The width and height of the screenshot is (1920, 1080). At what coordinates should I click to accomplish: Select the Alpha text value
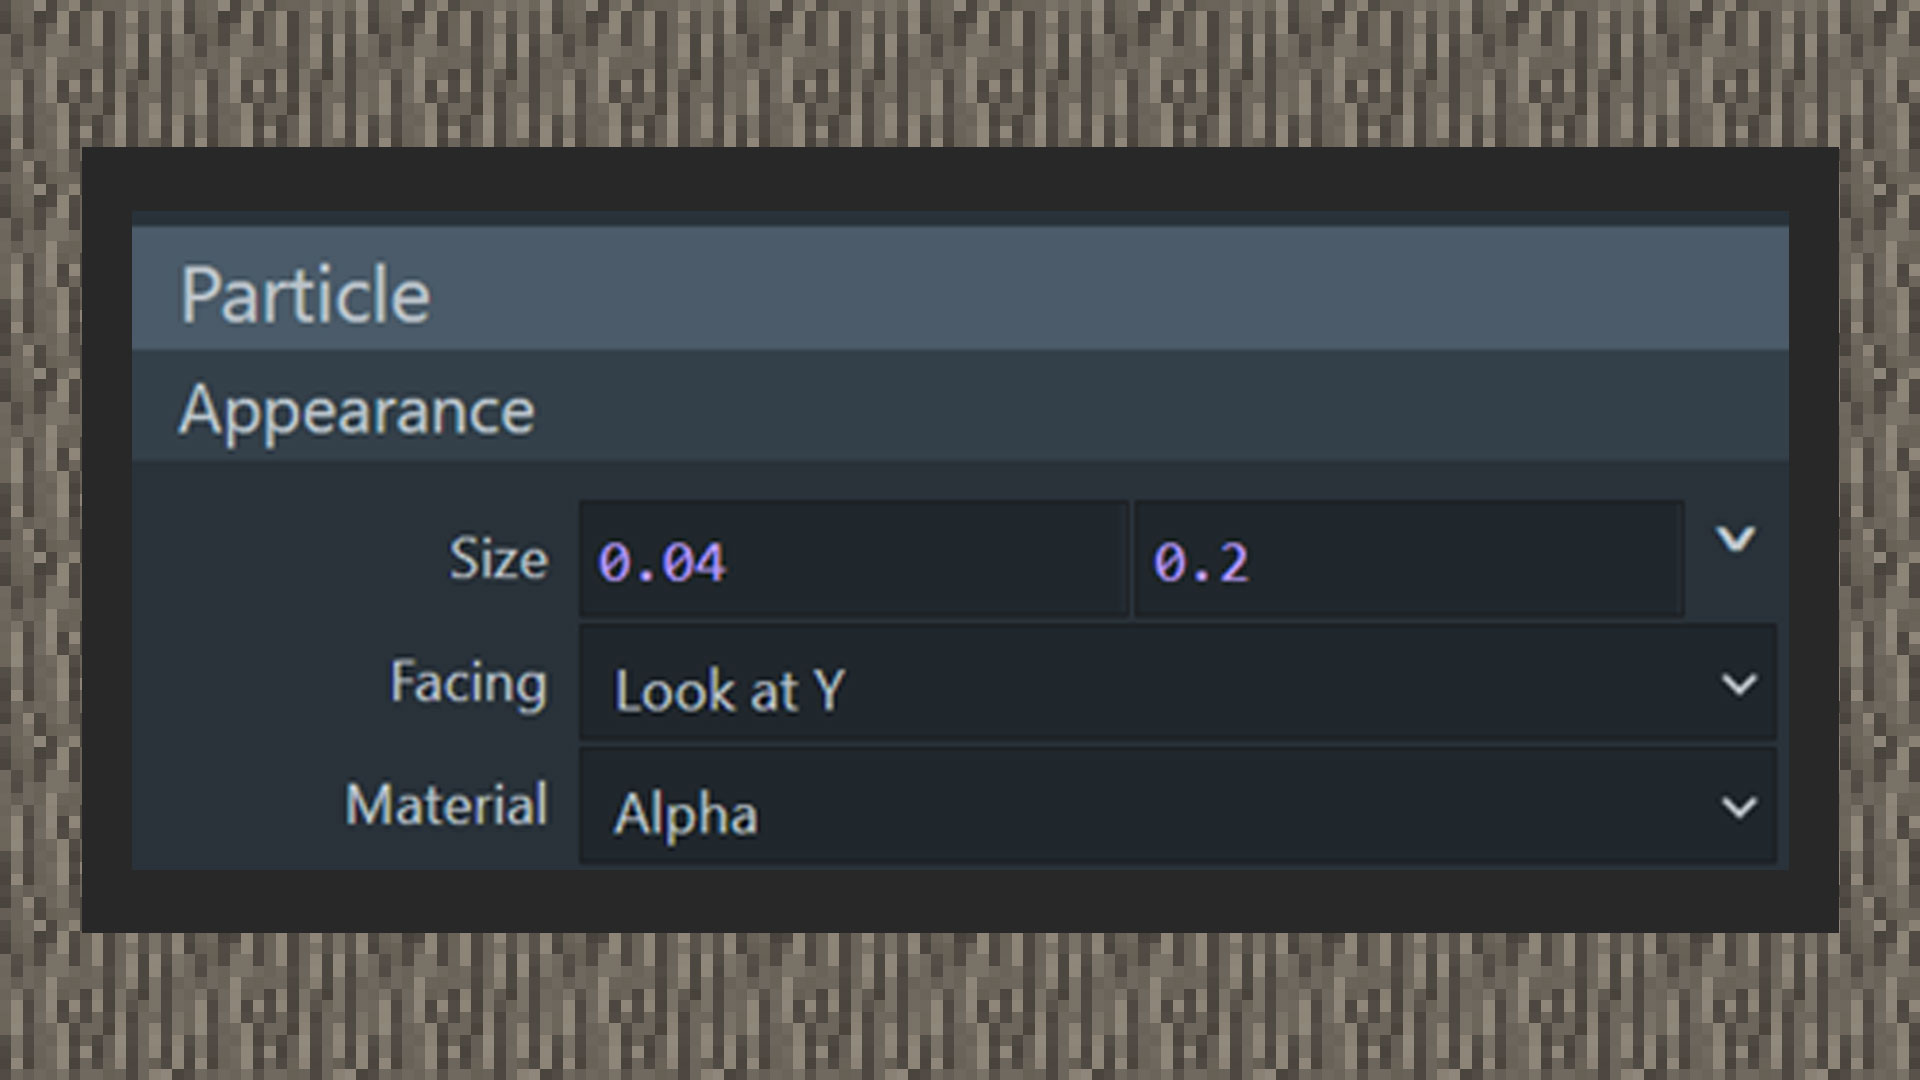pos(686,814)
